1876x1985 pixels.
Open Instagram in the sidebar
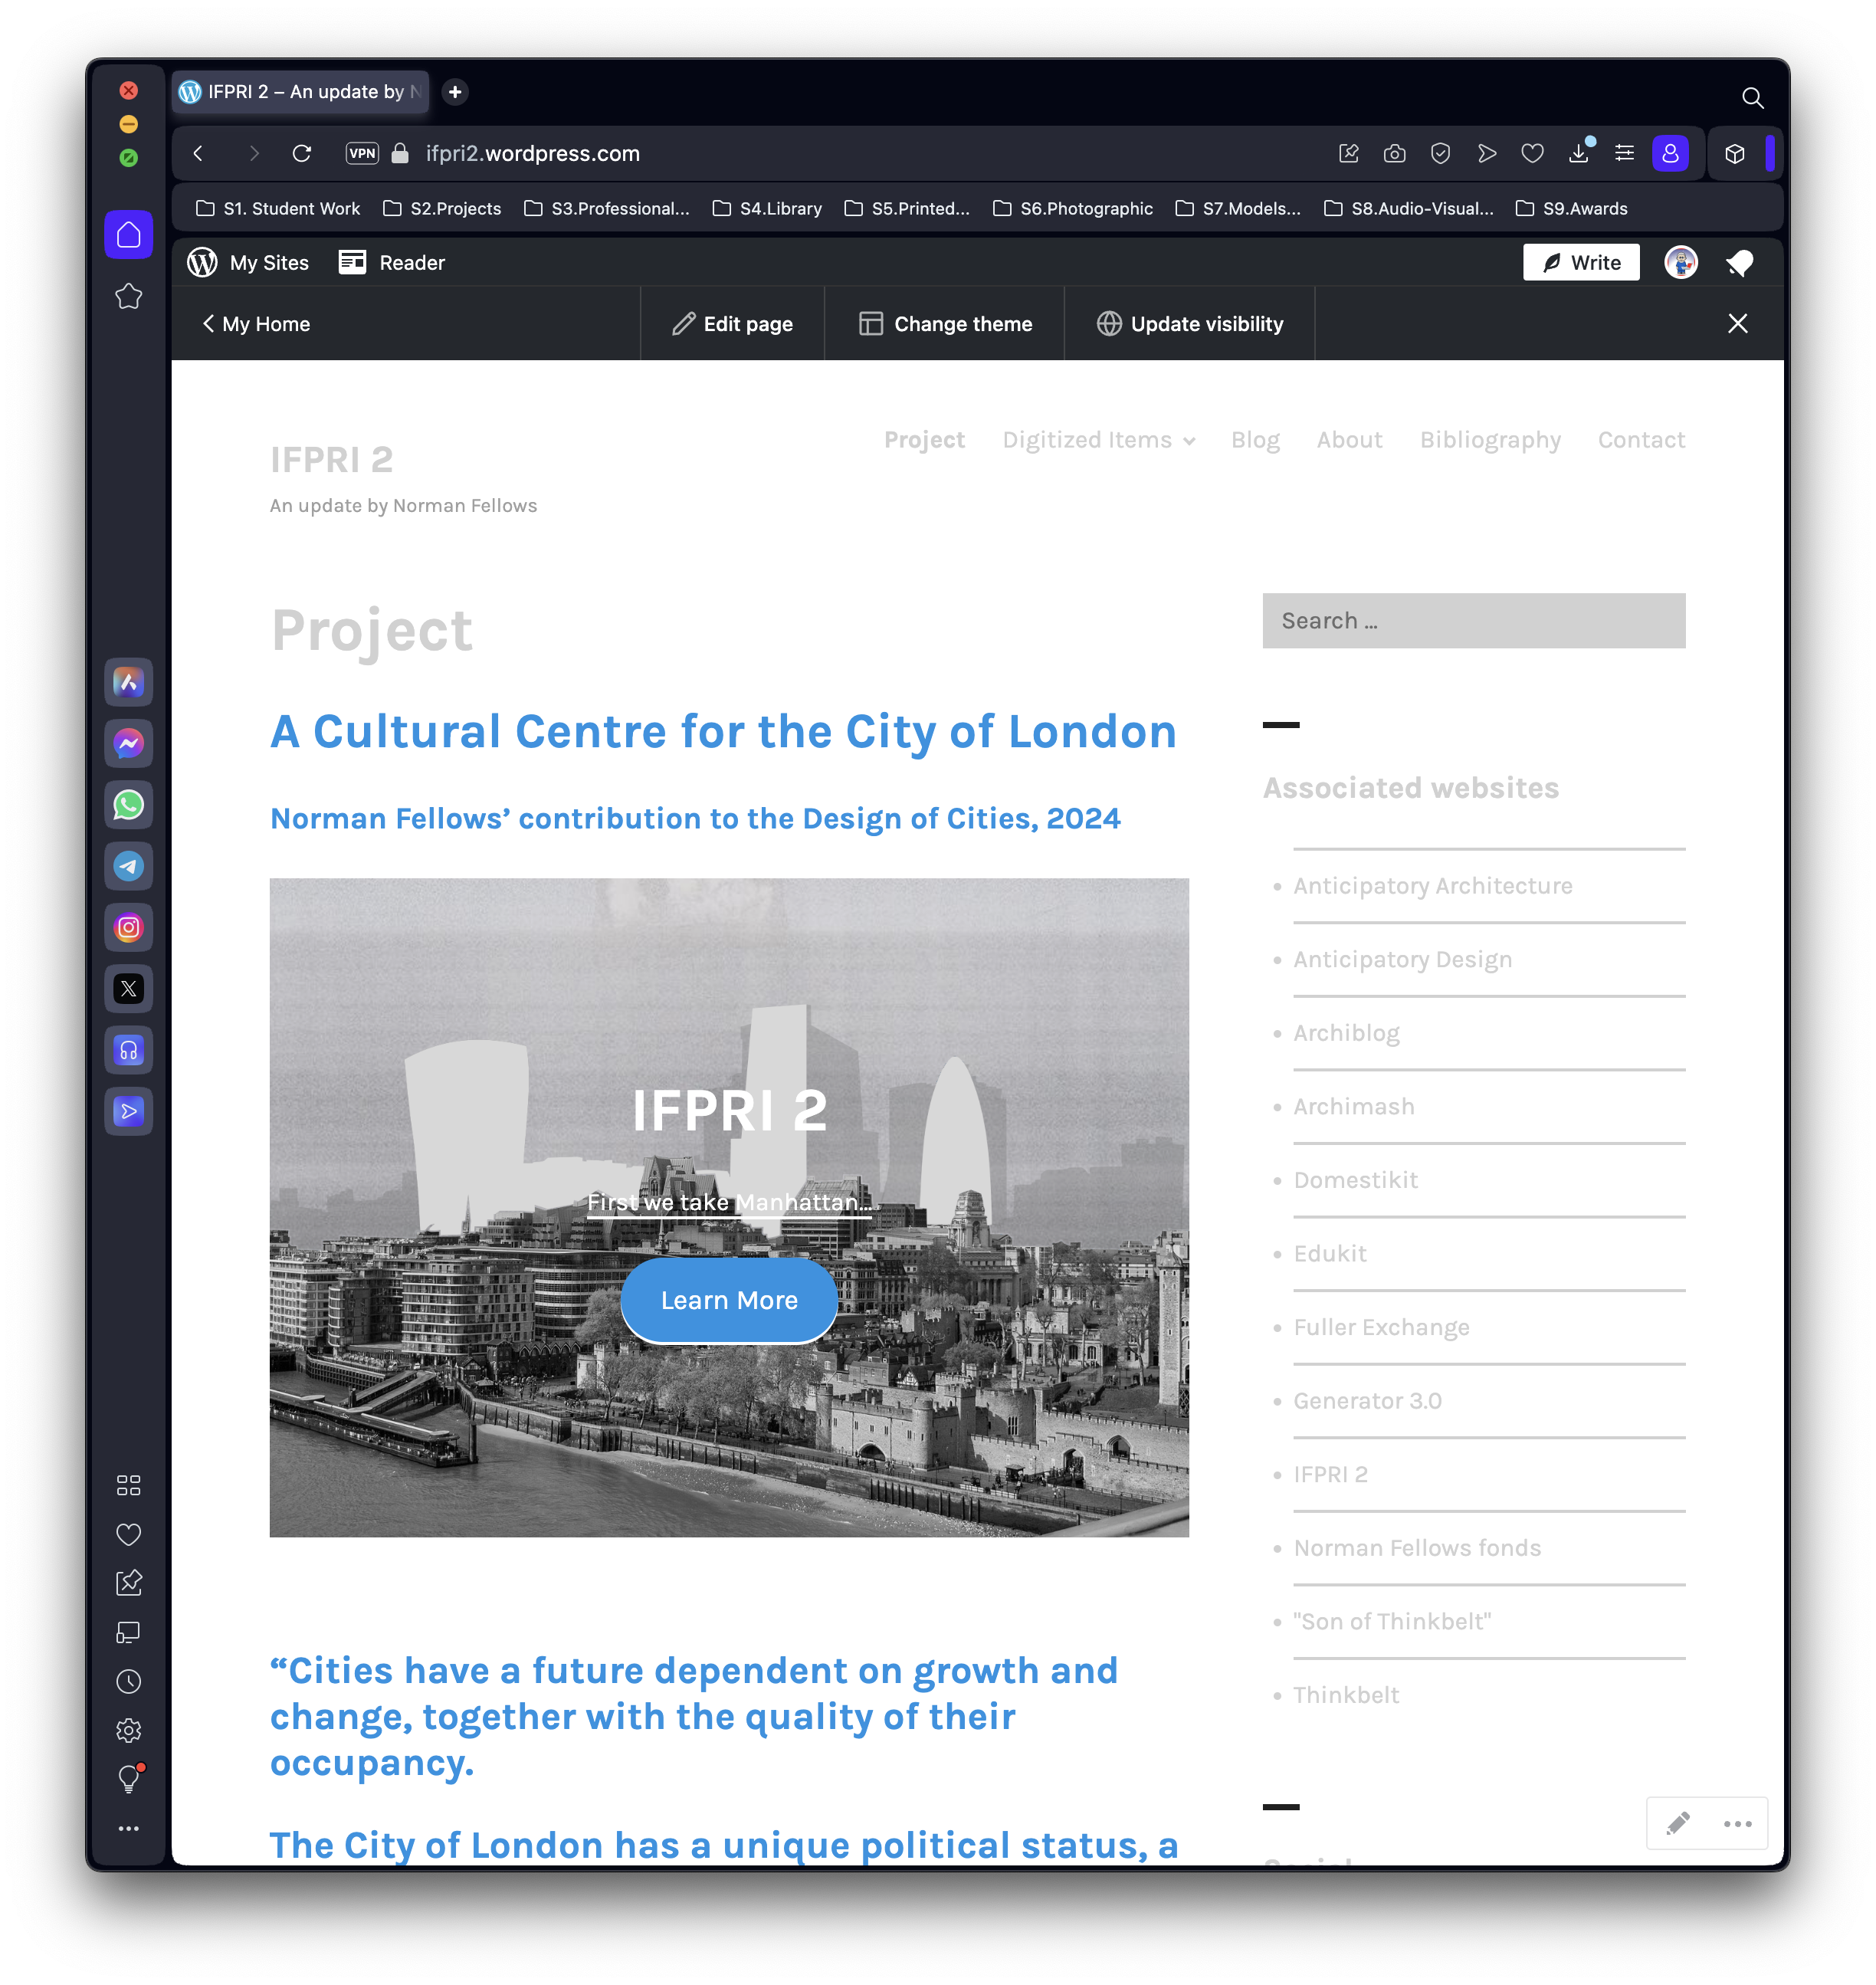pyautogui.click(x=129, y=927)
